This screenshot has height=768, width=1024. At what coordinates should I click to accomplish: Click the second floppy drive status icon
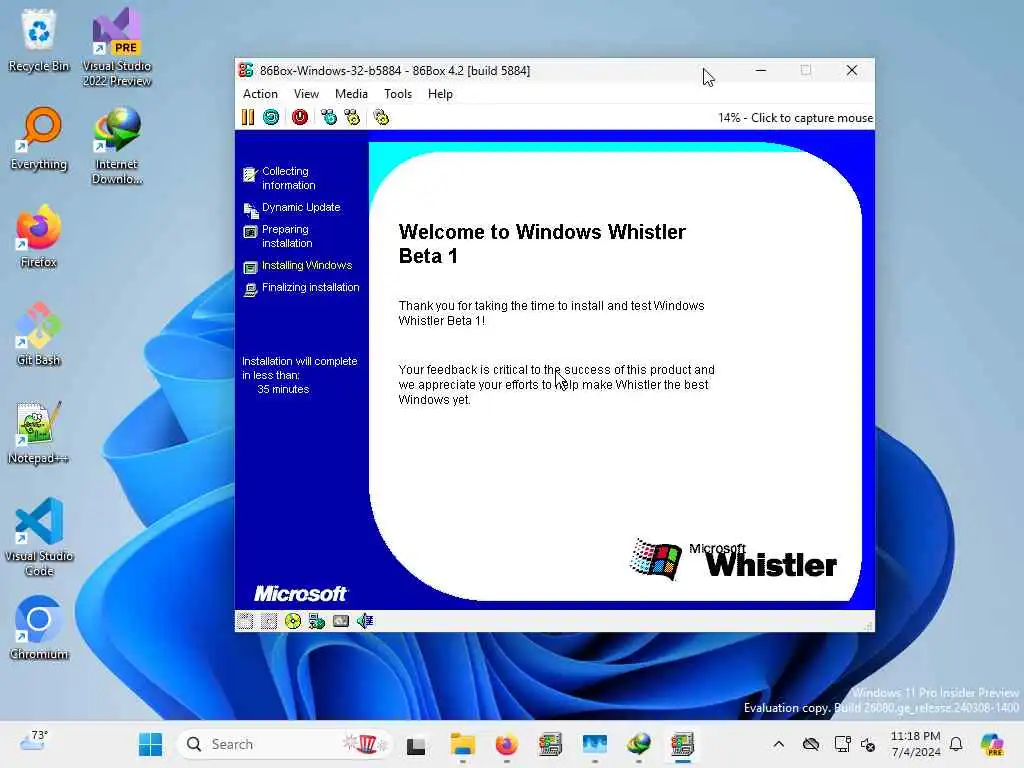[x=268, y=621]
